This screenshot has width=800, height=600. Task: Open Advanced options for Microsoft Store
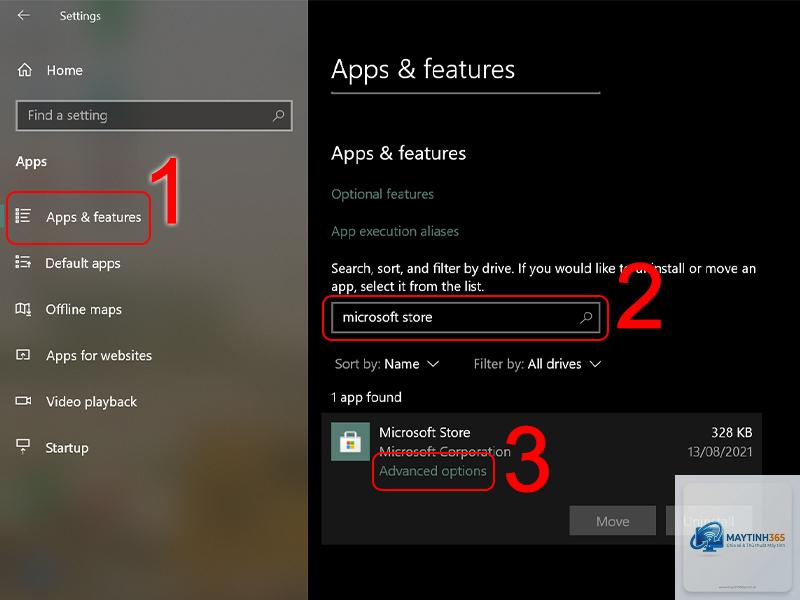point(433,471)
